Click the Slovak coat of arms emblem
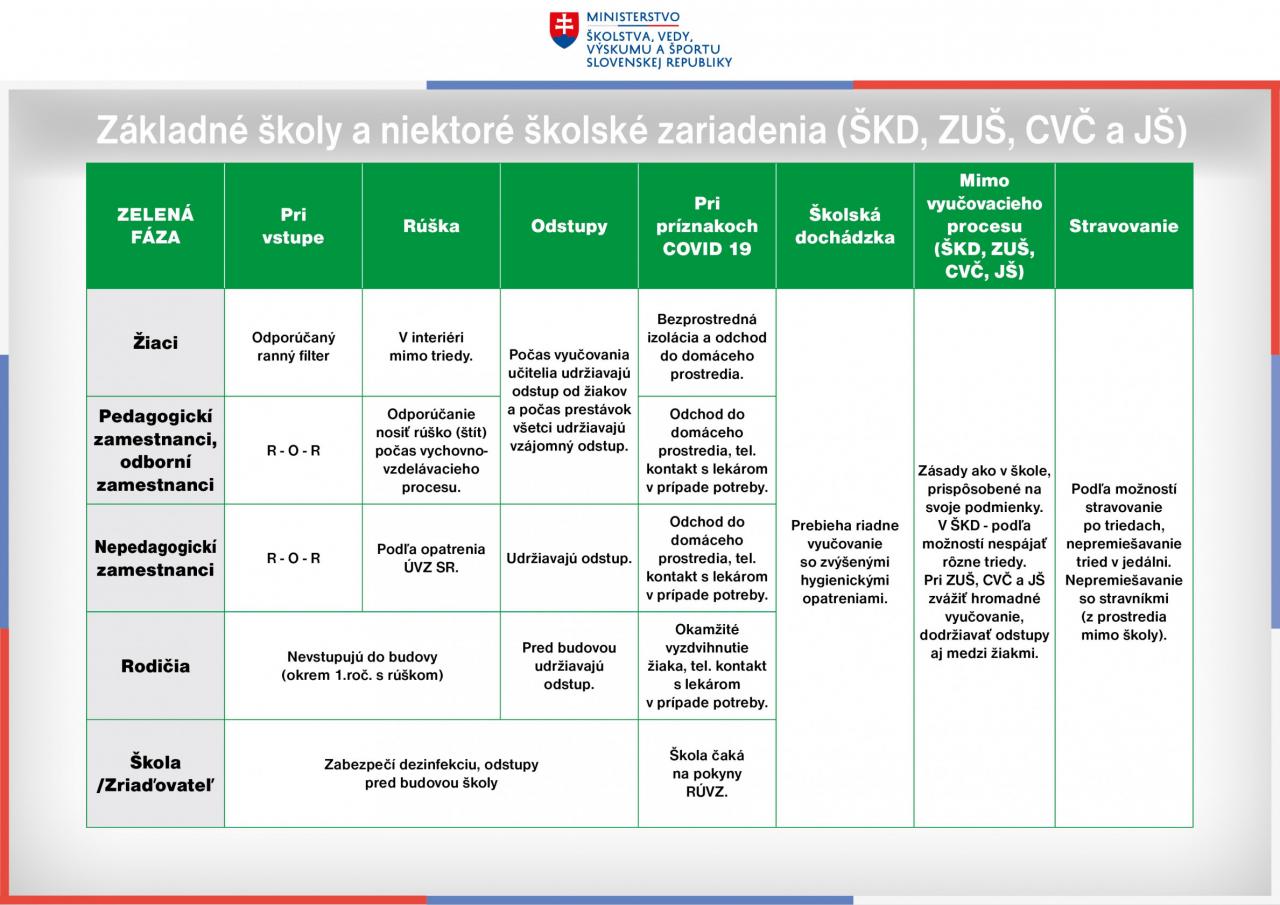This screenshot has width=1280, height=905. (564, 30)
